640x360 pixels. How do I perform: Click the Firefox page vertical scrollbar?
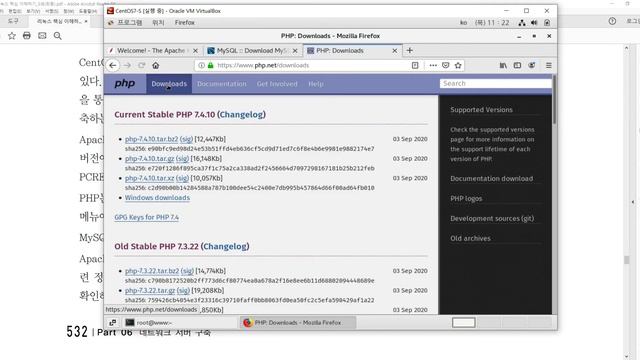tap(554, 194)
